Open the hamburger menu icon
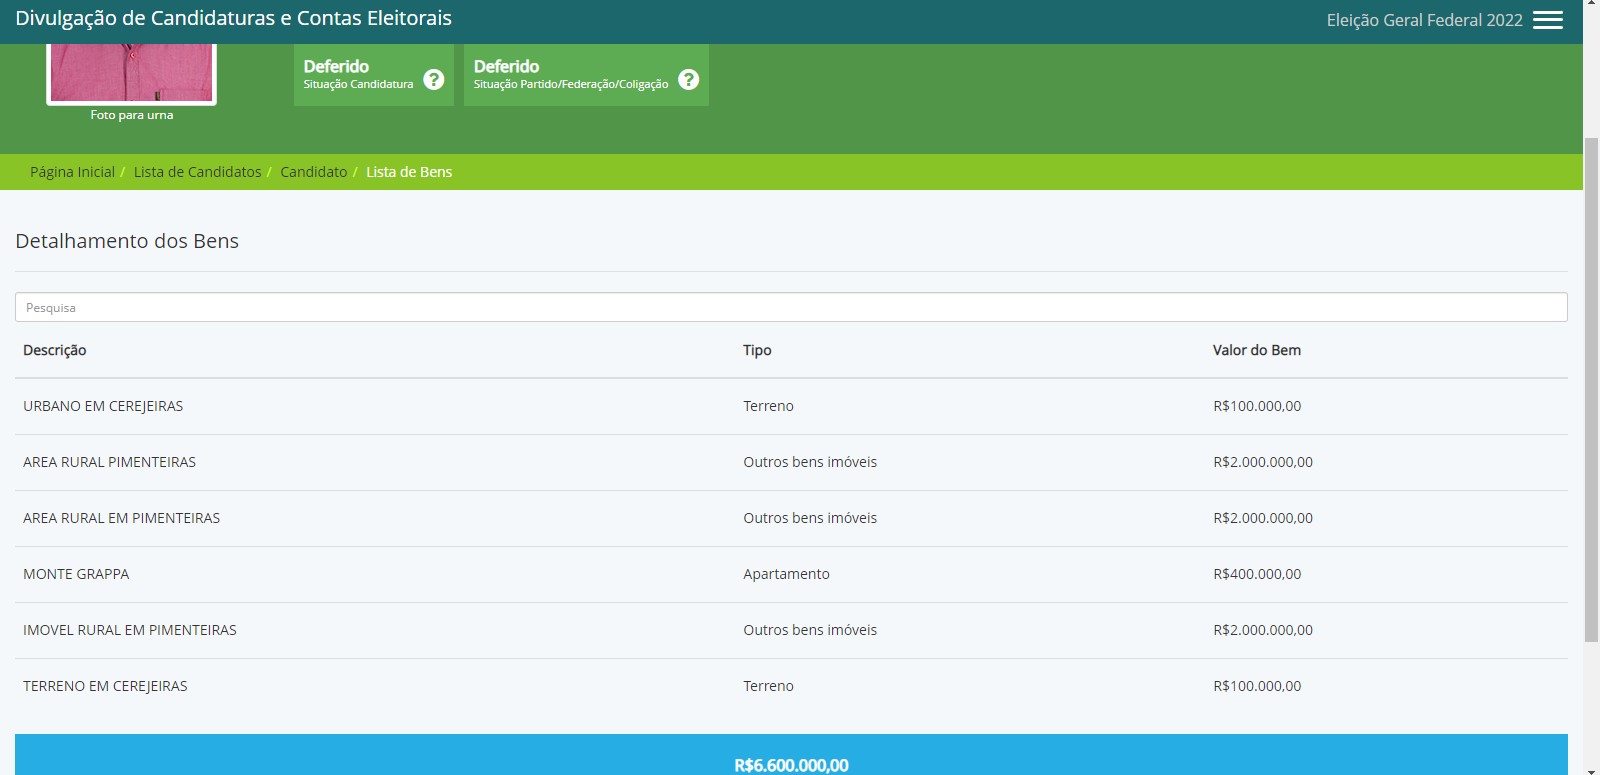Viewport: 1600px width, 775px height. point(1547,20)
